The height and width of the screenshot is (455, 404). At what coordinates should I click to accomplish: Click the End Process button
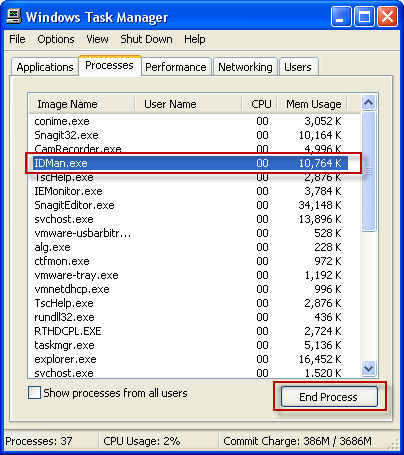[x=329, y=397]
